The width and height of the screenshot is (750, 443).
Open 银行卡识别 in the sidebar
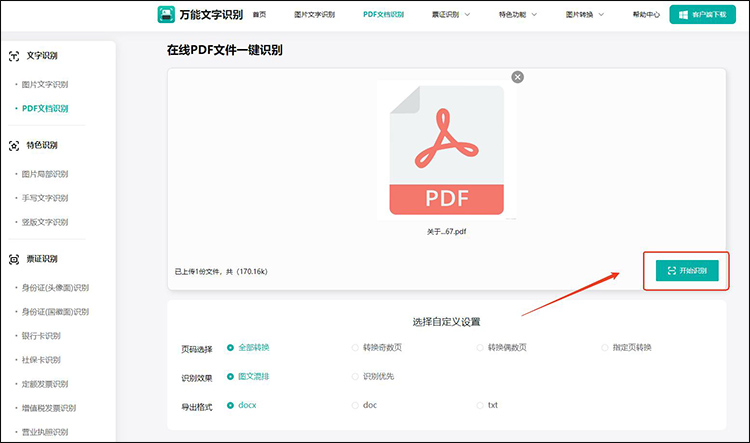point(41,336)
